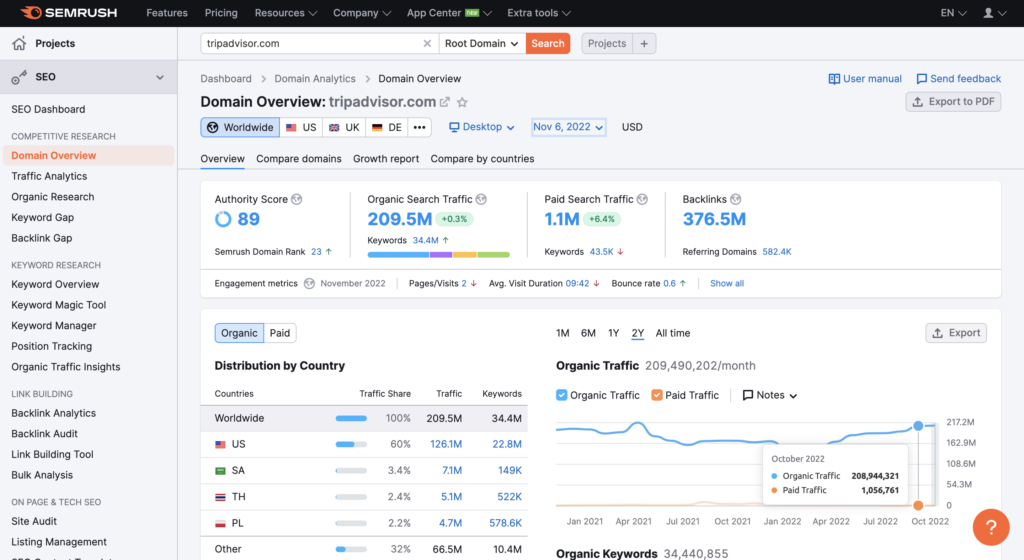Select 2Y chart range
The image size is (1024, 560).
tap(637, 333)
